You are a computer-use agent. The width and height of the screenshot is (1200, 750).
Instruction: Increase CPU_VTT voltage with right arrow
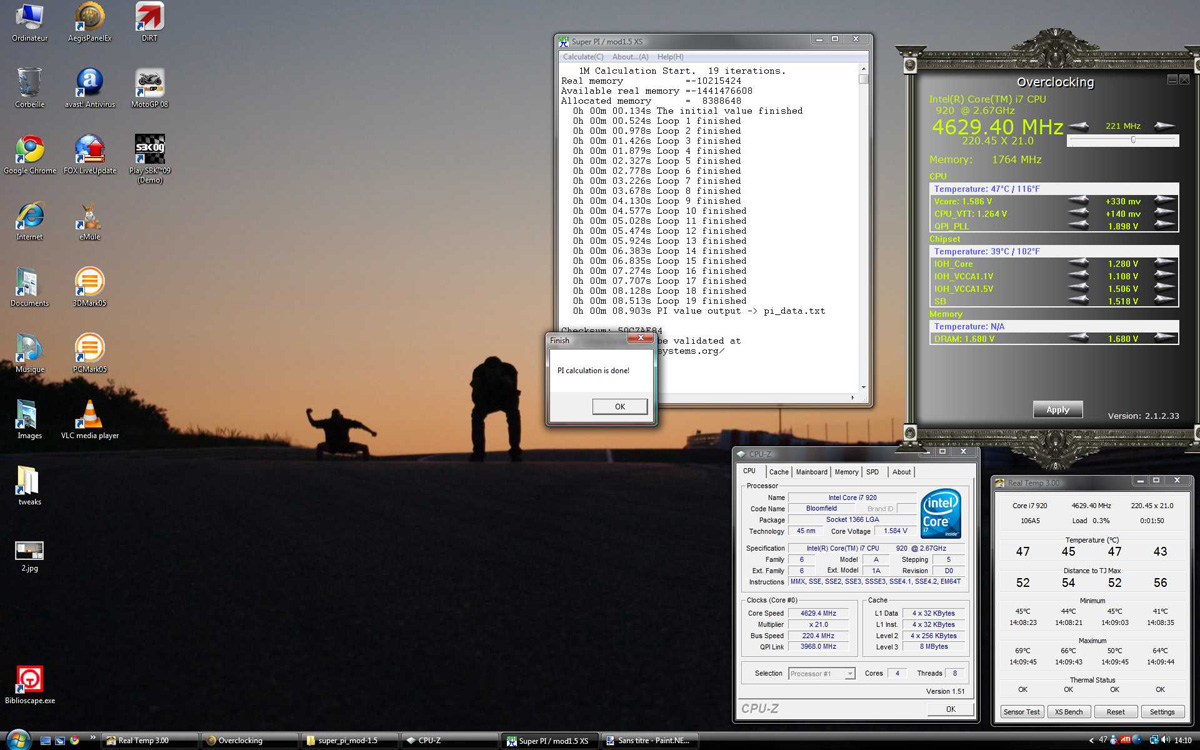(x=1165, y=213)
